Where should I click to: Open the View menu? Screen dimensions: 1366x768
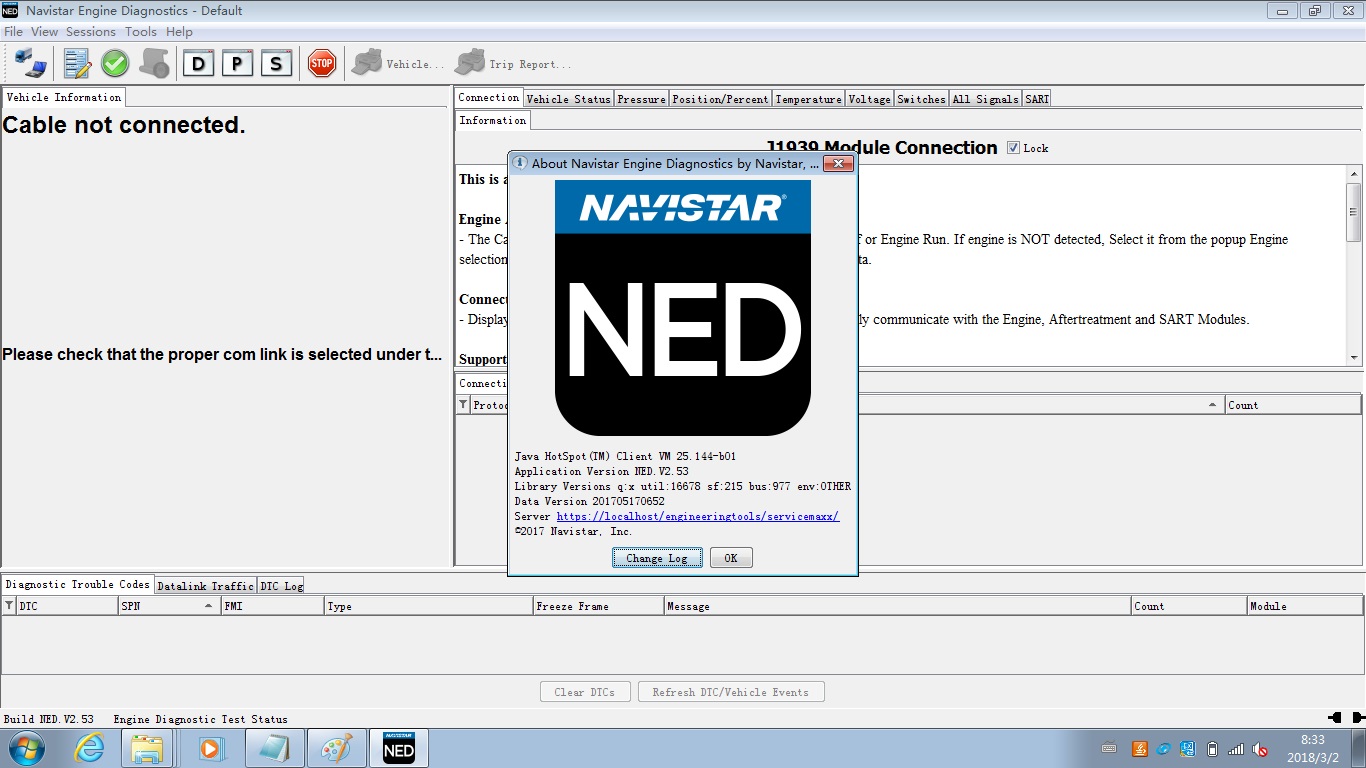(x=44, y=32)
